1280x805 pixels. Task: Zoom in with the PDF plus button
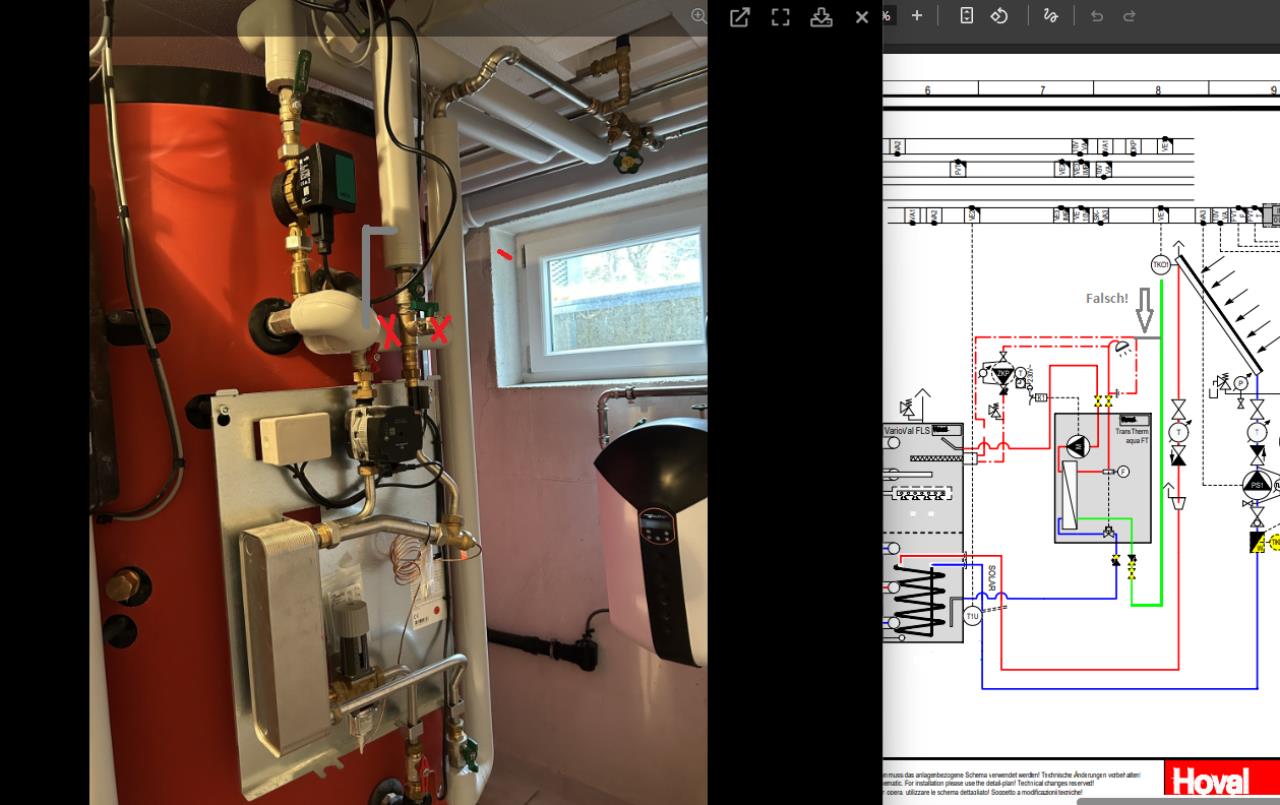(x=917, y=16)
